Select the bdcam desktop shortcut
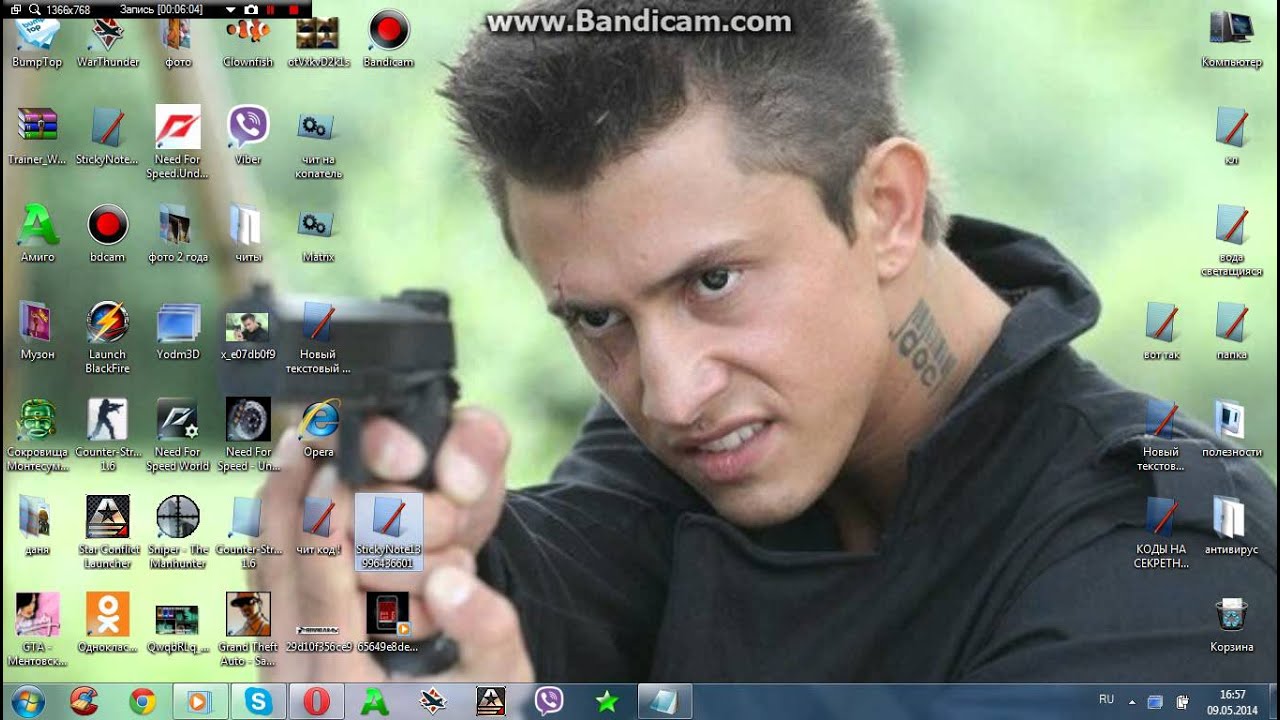This screenshot has width=1280, height=720. (108, 233)
